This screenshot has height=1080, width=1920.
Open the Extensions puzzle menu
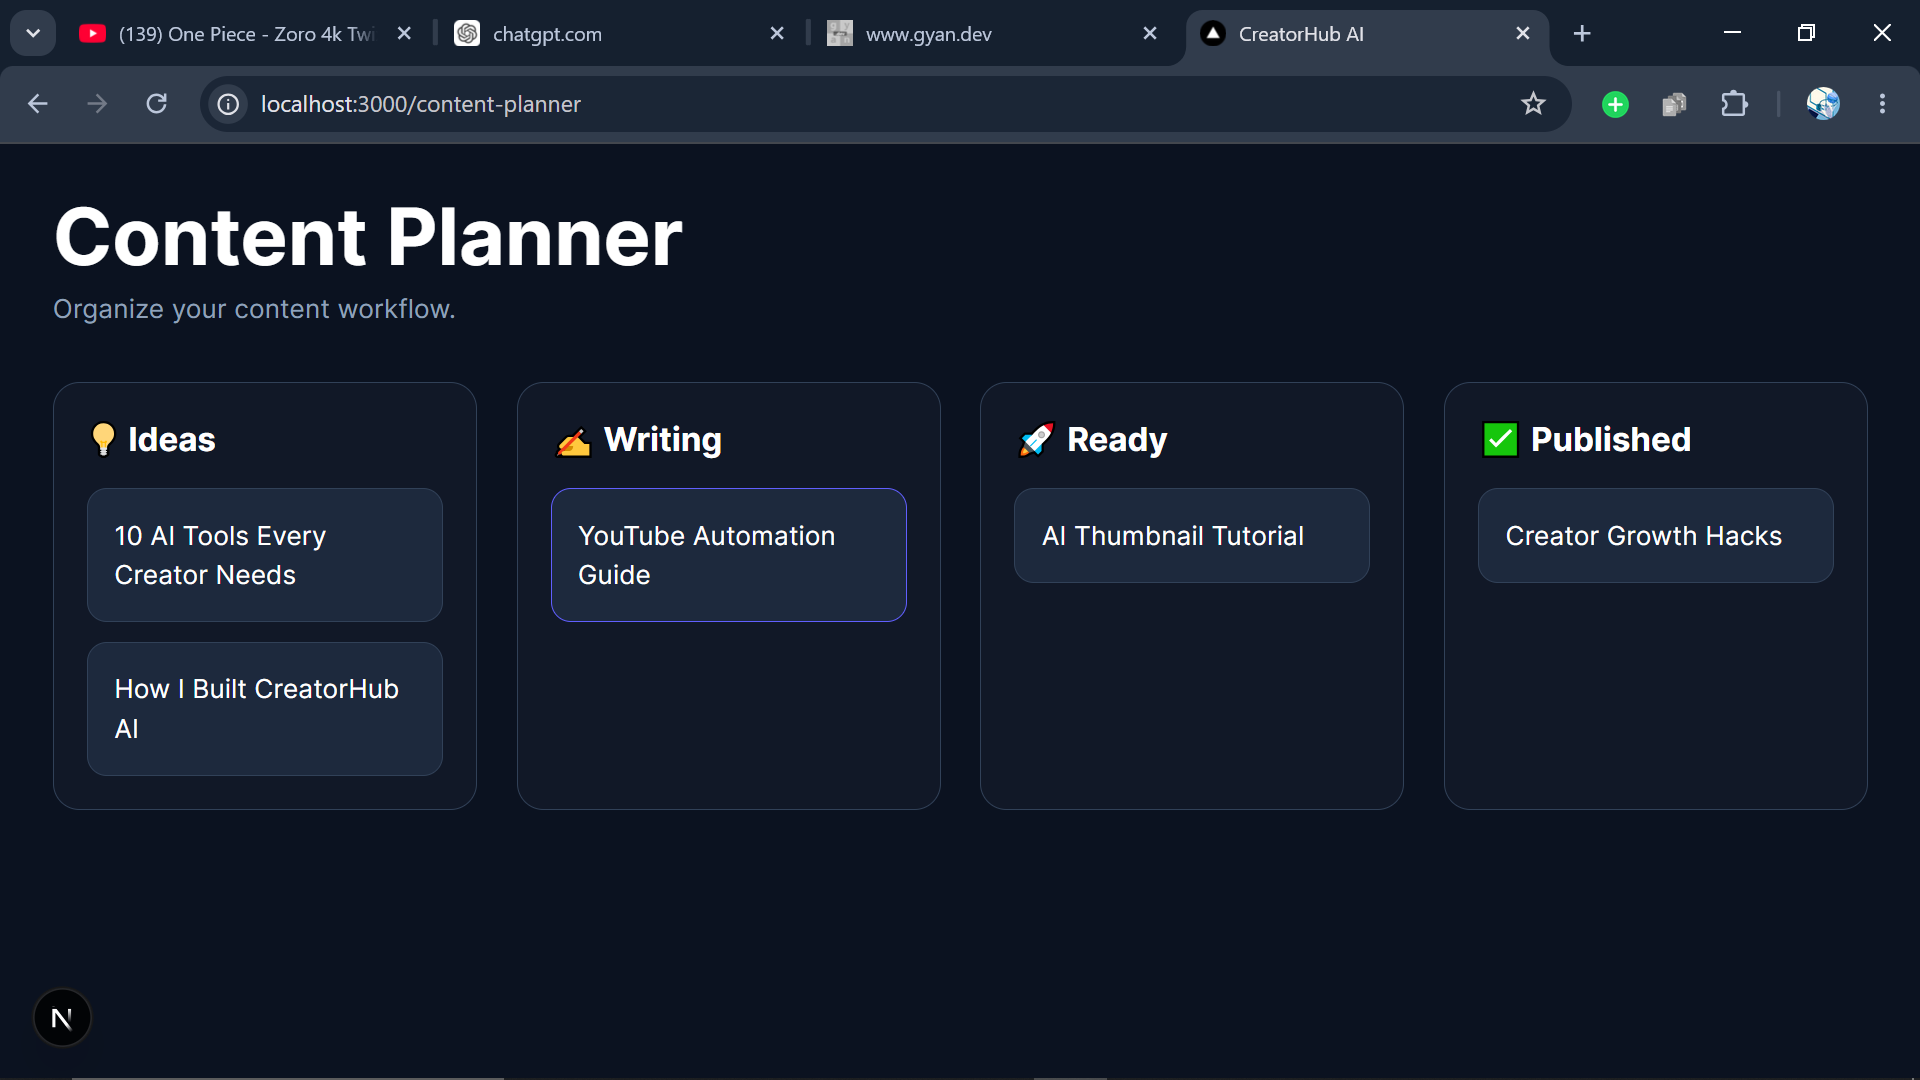tap(1734, 104)
